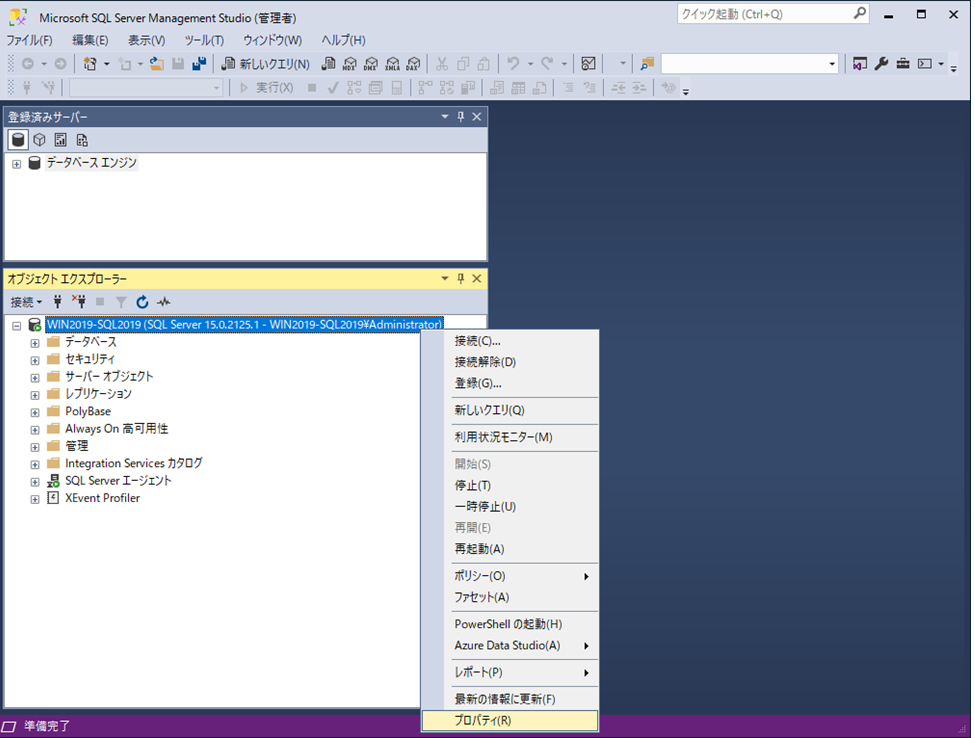Select Database Engine icon in Registered Servers

pos(18,139)
